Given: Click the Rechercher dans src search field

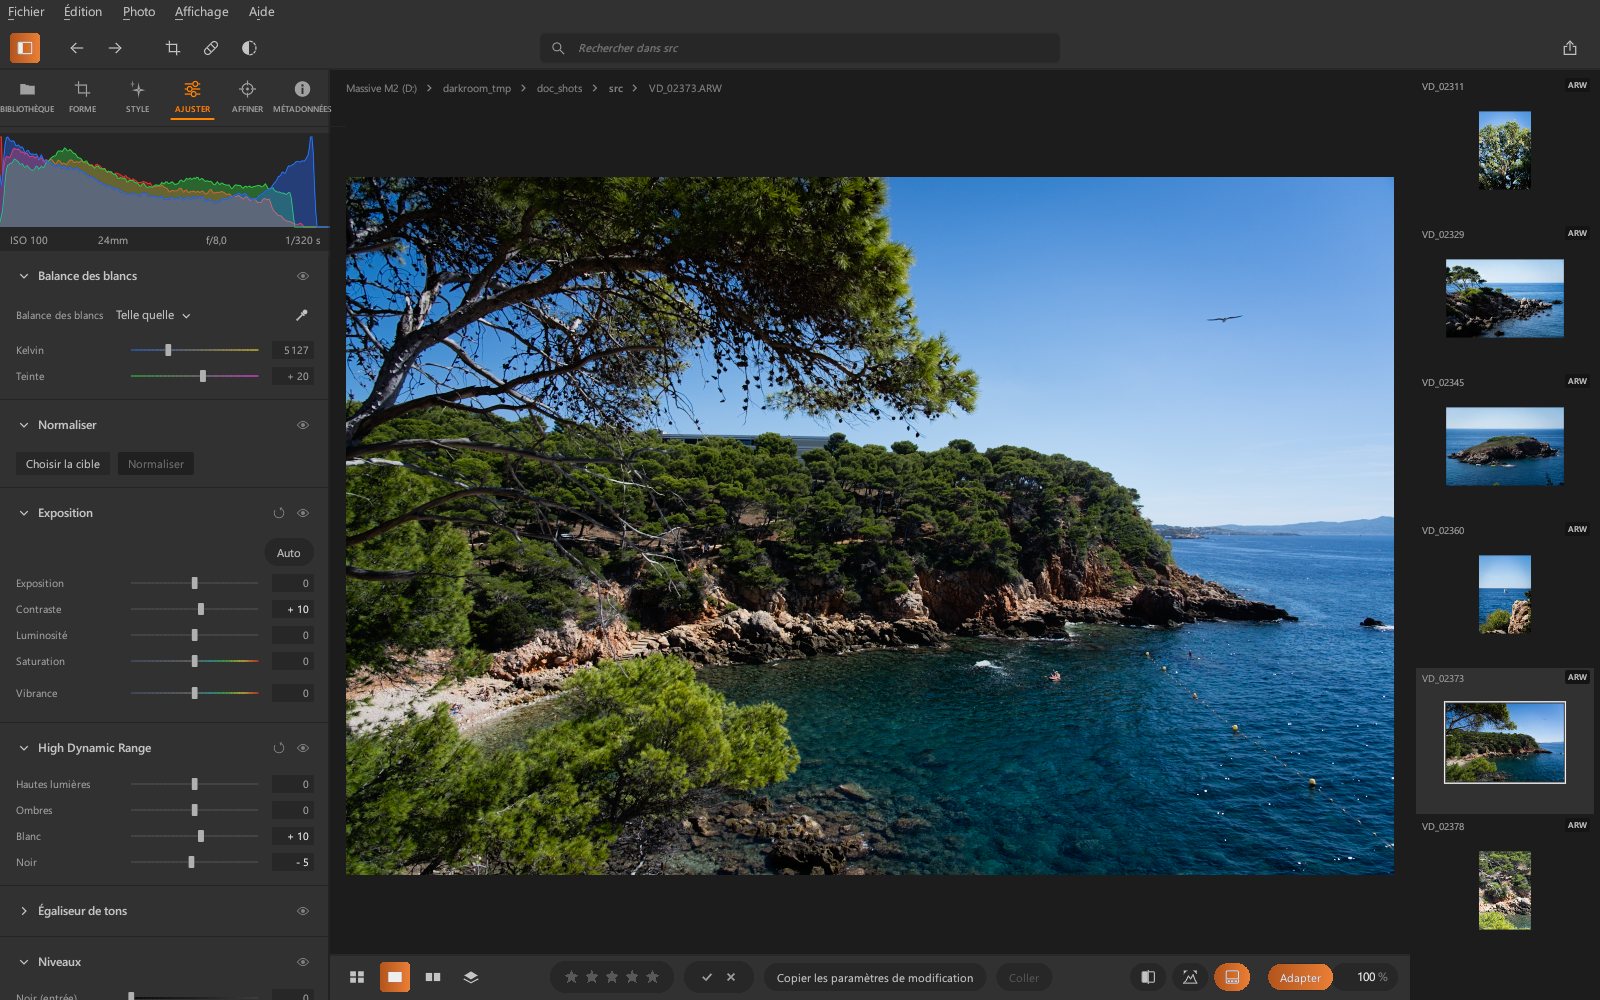Looking at the screenshot, I should pyautogui.click(x=800, y=48).
